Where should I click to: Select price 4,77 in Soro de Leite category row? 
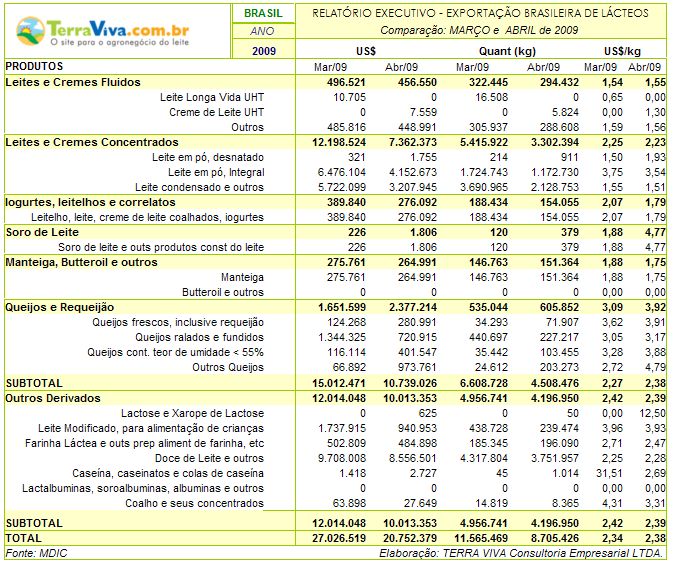[655, 232]
